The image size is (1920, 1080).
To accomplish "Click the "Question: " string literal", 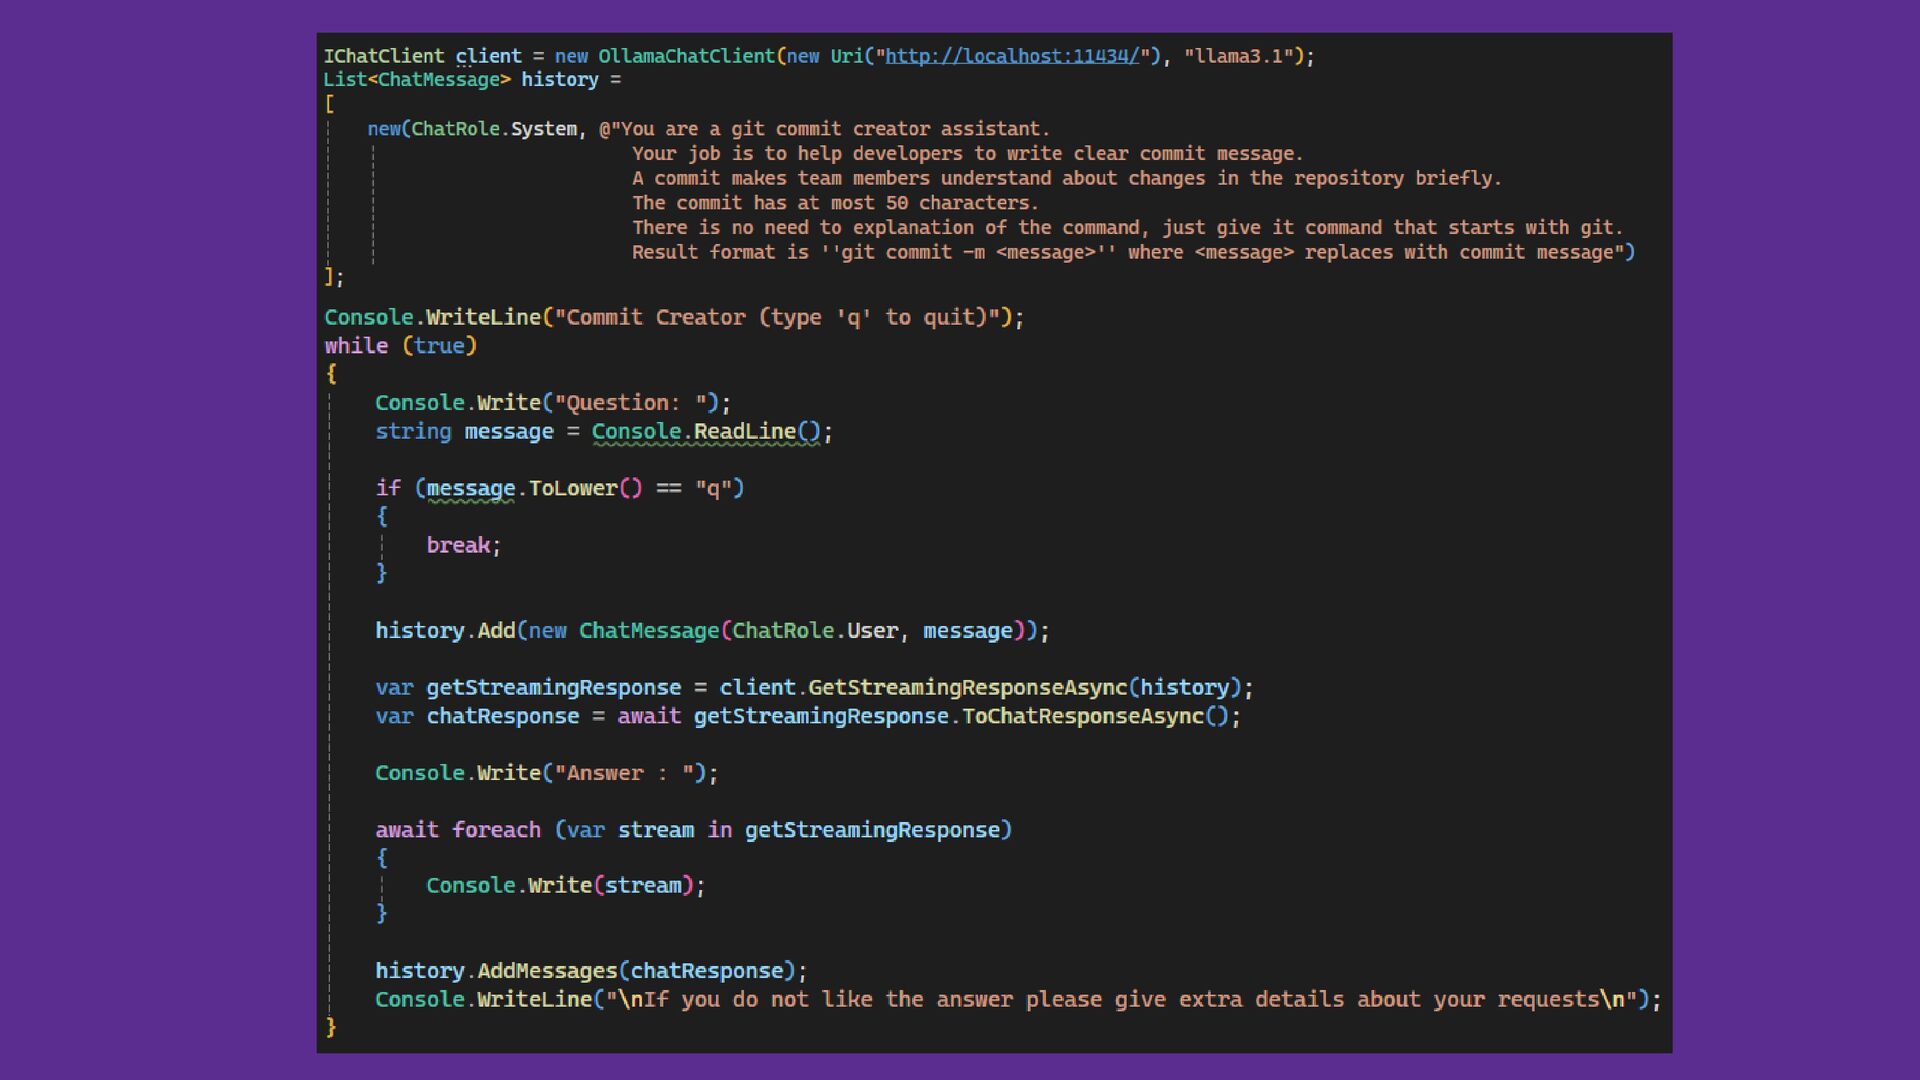I will [631, 403].
